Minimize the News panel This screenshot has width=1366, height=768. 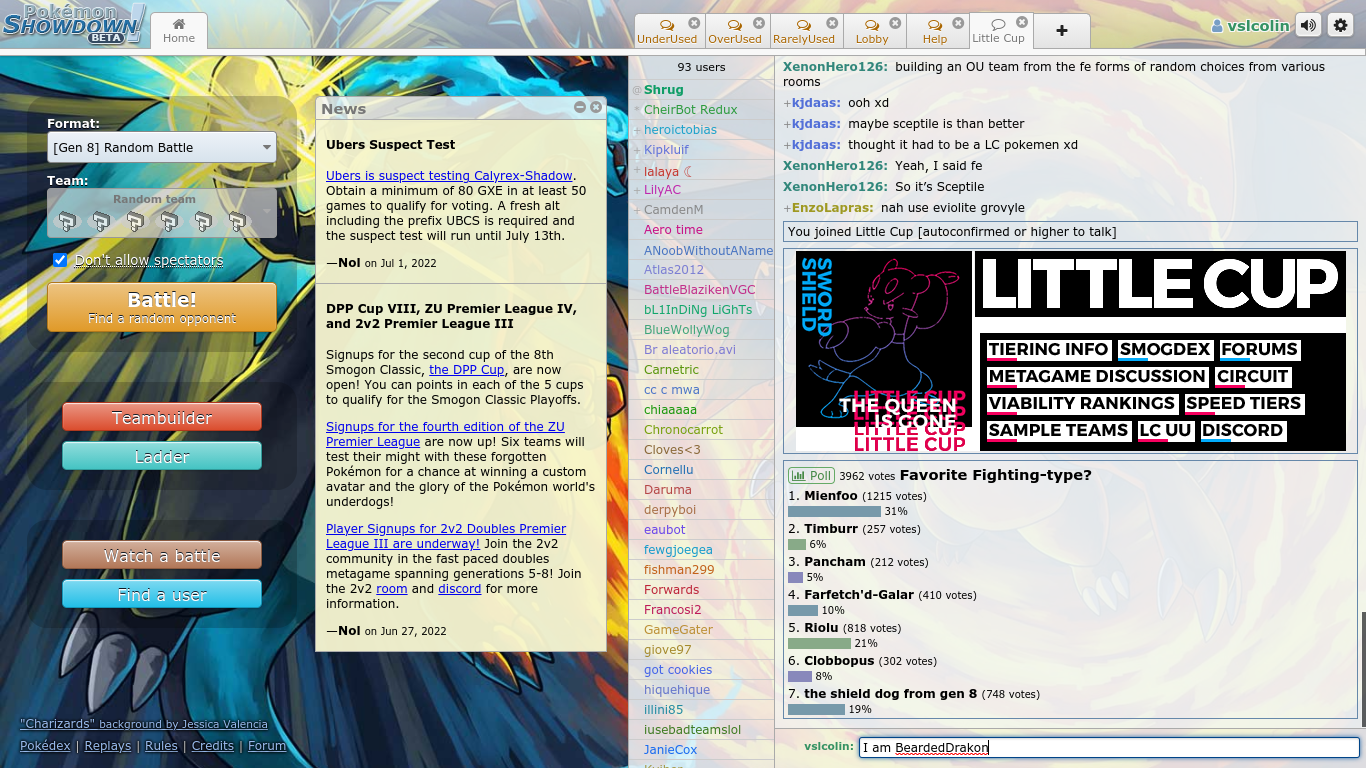pos(580,107)
